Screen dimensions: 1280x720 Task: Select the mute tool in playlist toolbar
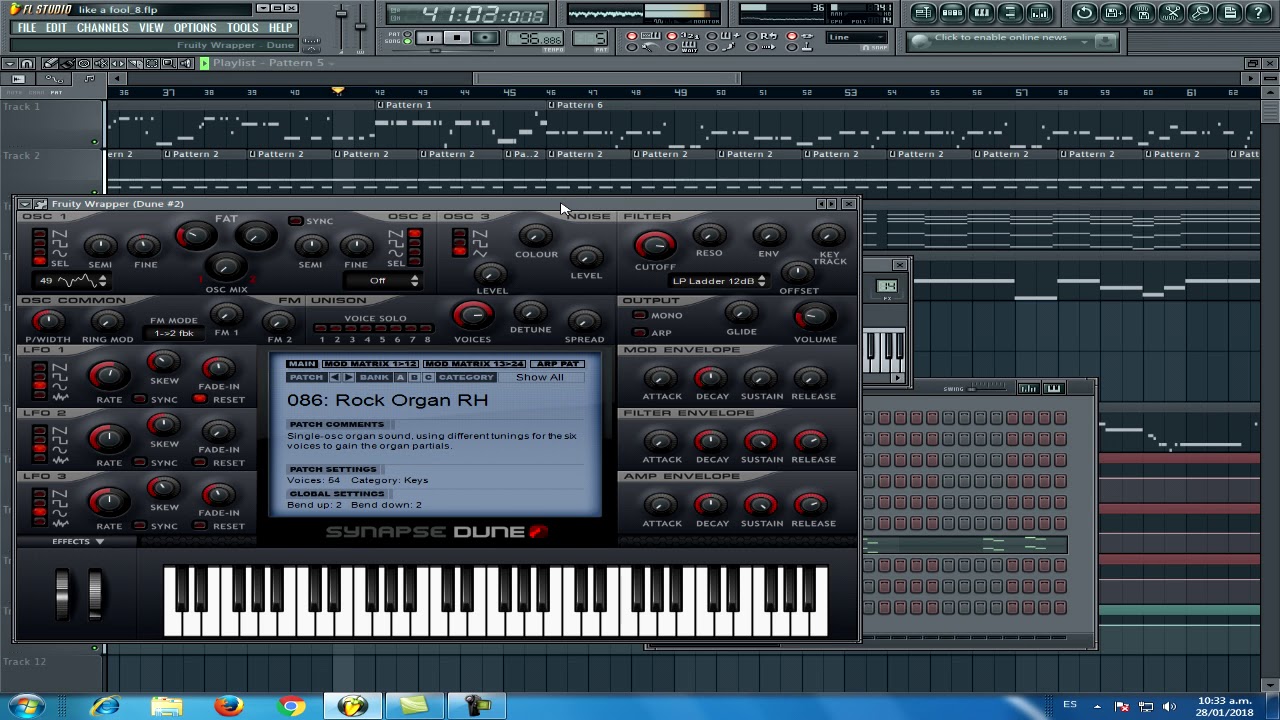click(101, 63)
